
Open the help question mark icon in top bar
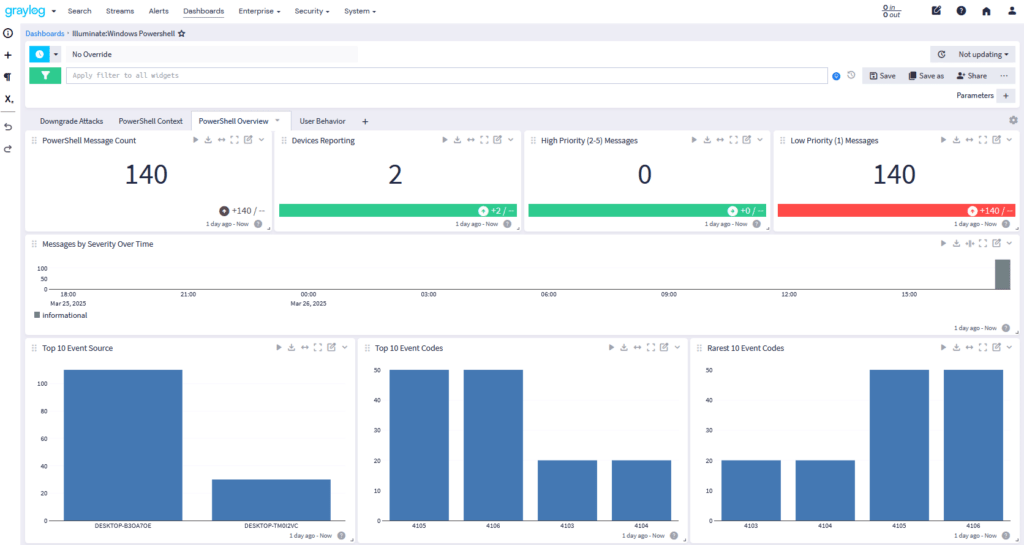tap(961, 11)
